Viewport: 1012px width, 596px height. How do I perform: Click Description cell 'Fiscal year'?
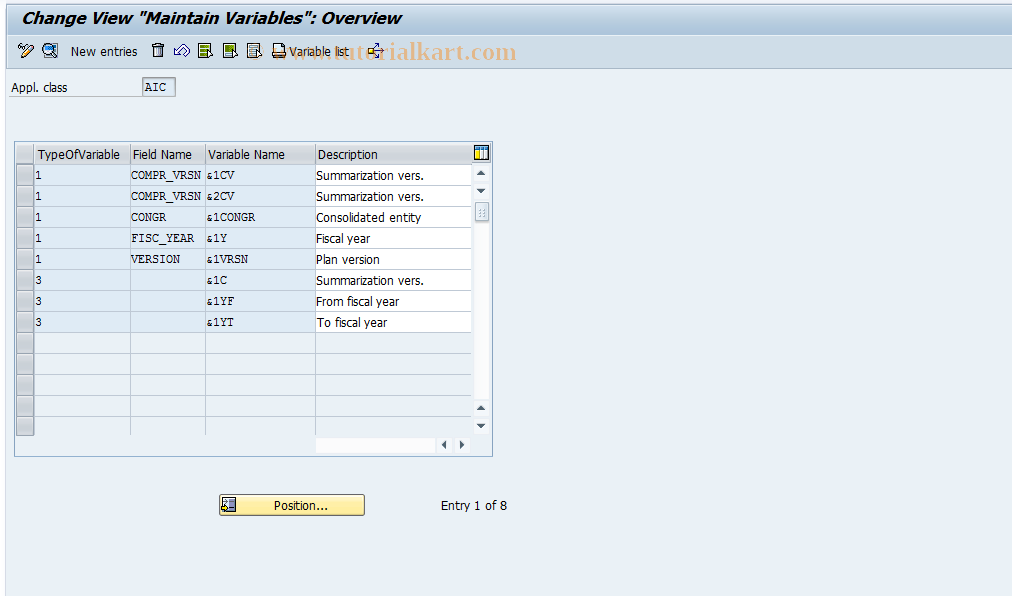tap(393, 238)
